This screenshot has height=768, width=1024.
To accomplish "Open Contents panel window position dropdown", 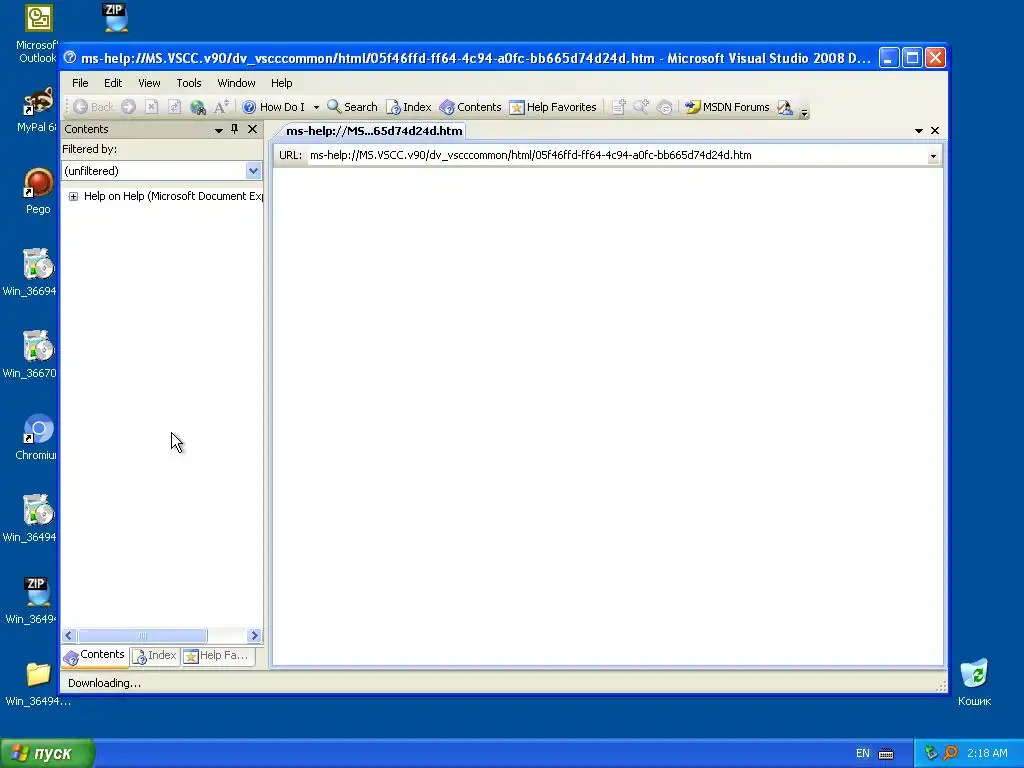I will 219,130.
